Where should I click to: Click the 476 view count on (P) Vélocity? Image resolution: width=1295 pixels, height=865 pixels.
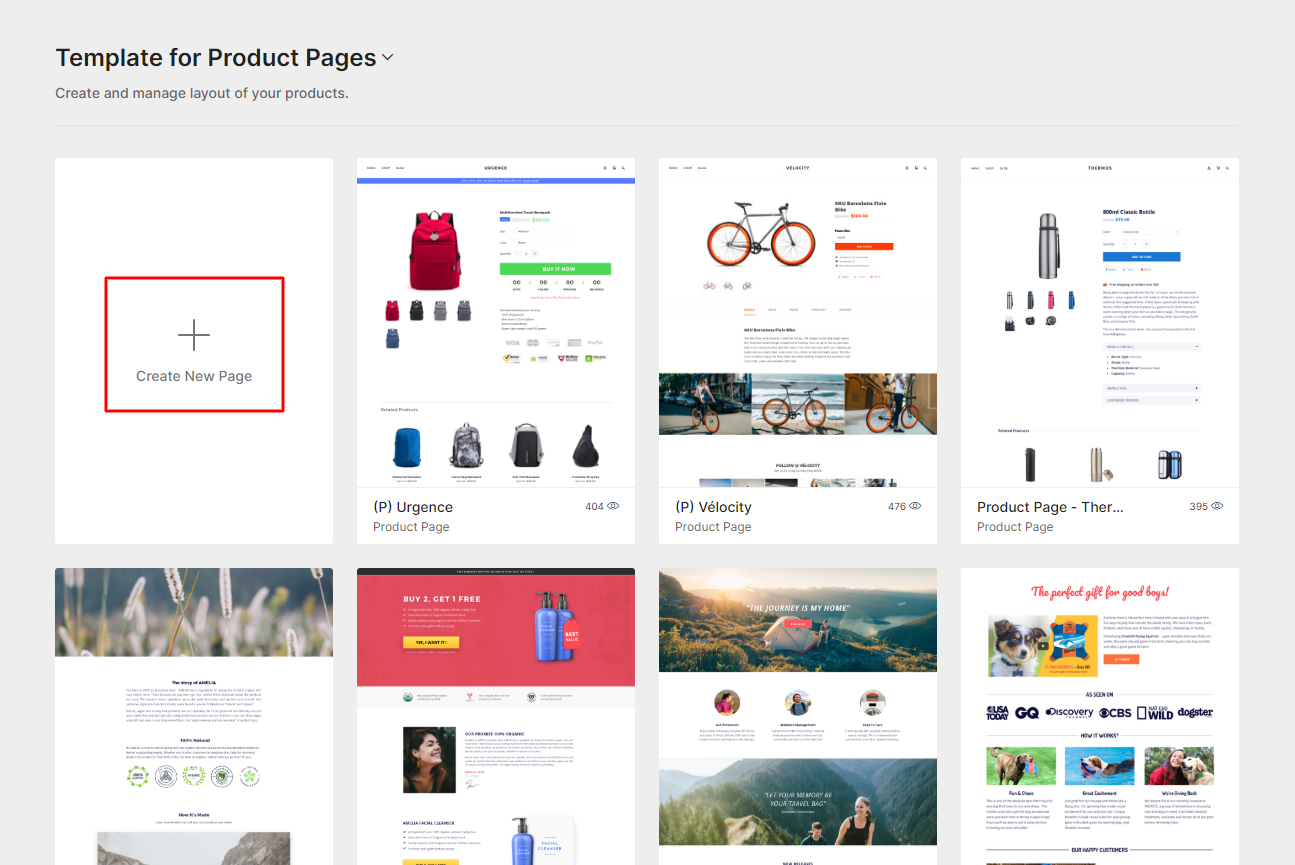pos(897,506)
